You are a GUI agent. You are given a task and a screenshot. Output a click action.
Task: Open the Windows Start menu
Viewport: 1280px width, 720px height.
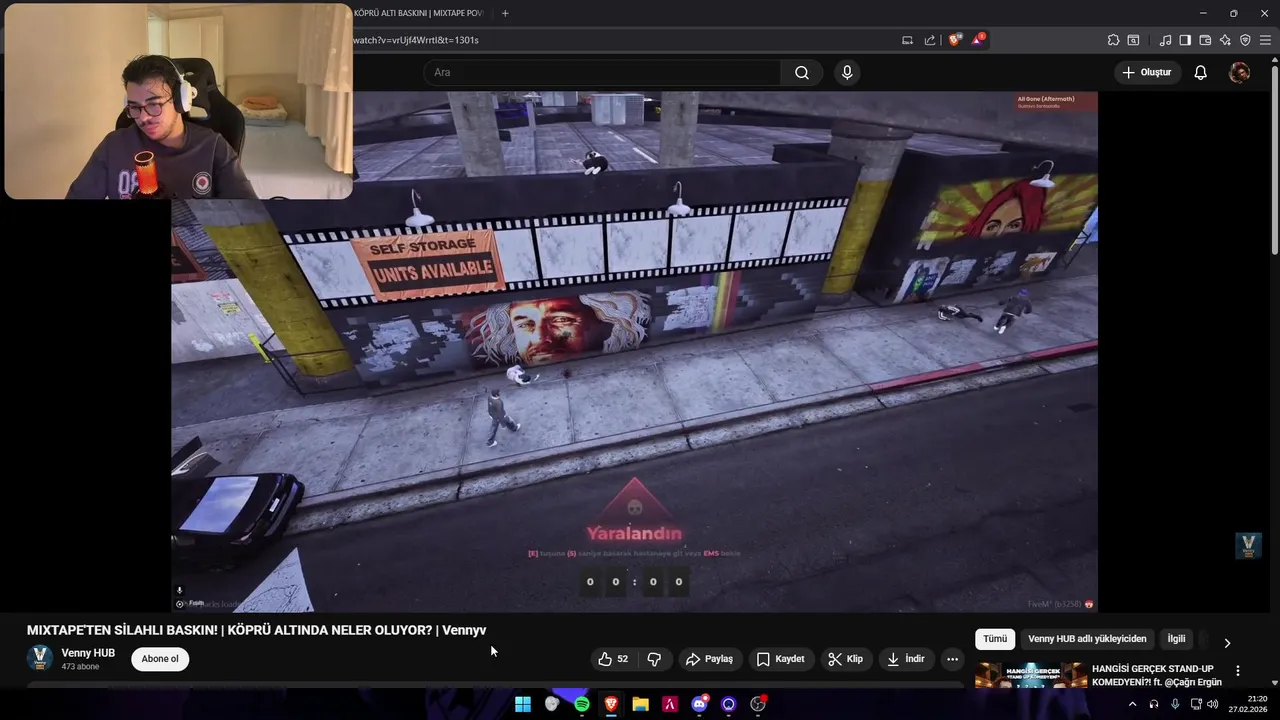[523, 704]
